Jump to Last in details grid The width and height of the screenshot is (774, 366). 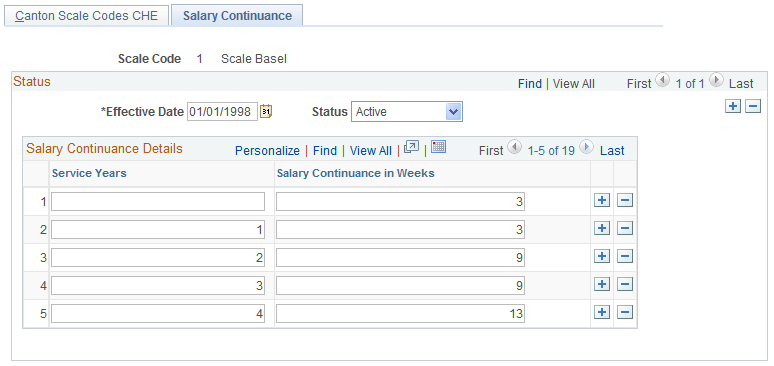612,151
